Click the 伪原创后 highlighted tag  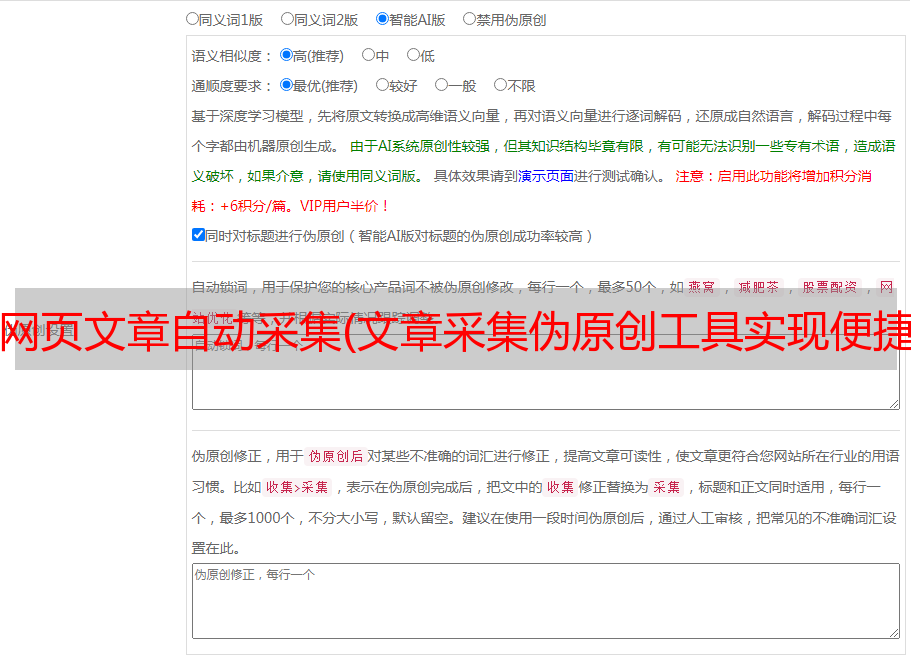pyautogui.click(x=336, y=456)
